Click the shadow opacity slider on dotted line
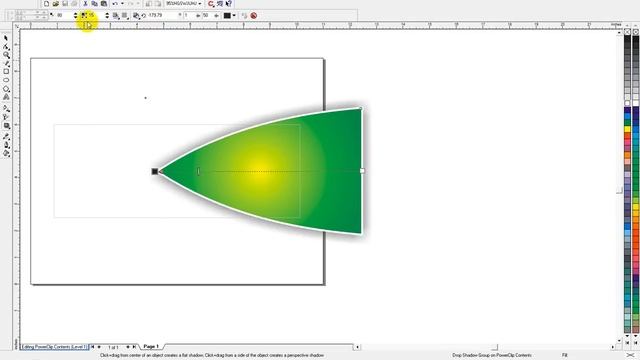This screenshot has height=360, width=640. click(x=198, y=171)
